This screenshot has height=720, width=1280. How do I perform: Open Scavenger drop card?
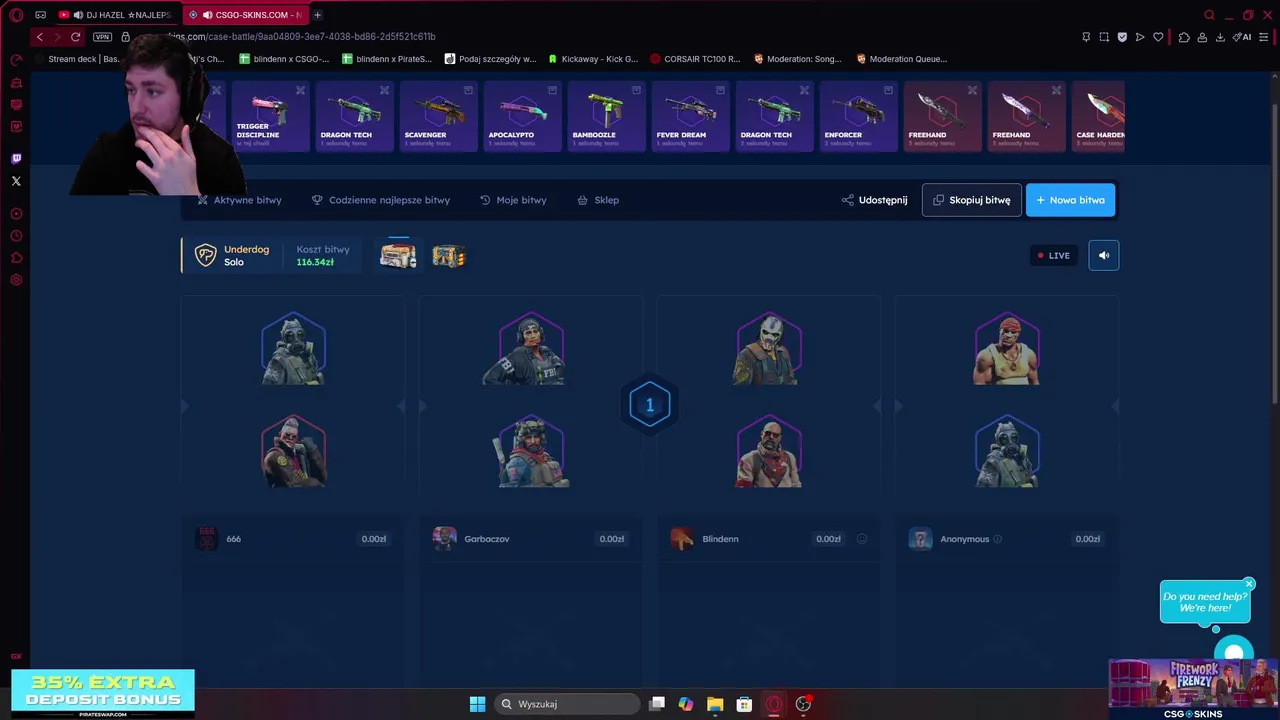438,116
